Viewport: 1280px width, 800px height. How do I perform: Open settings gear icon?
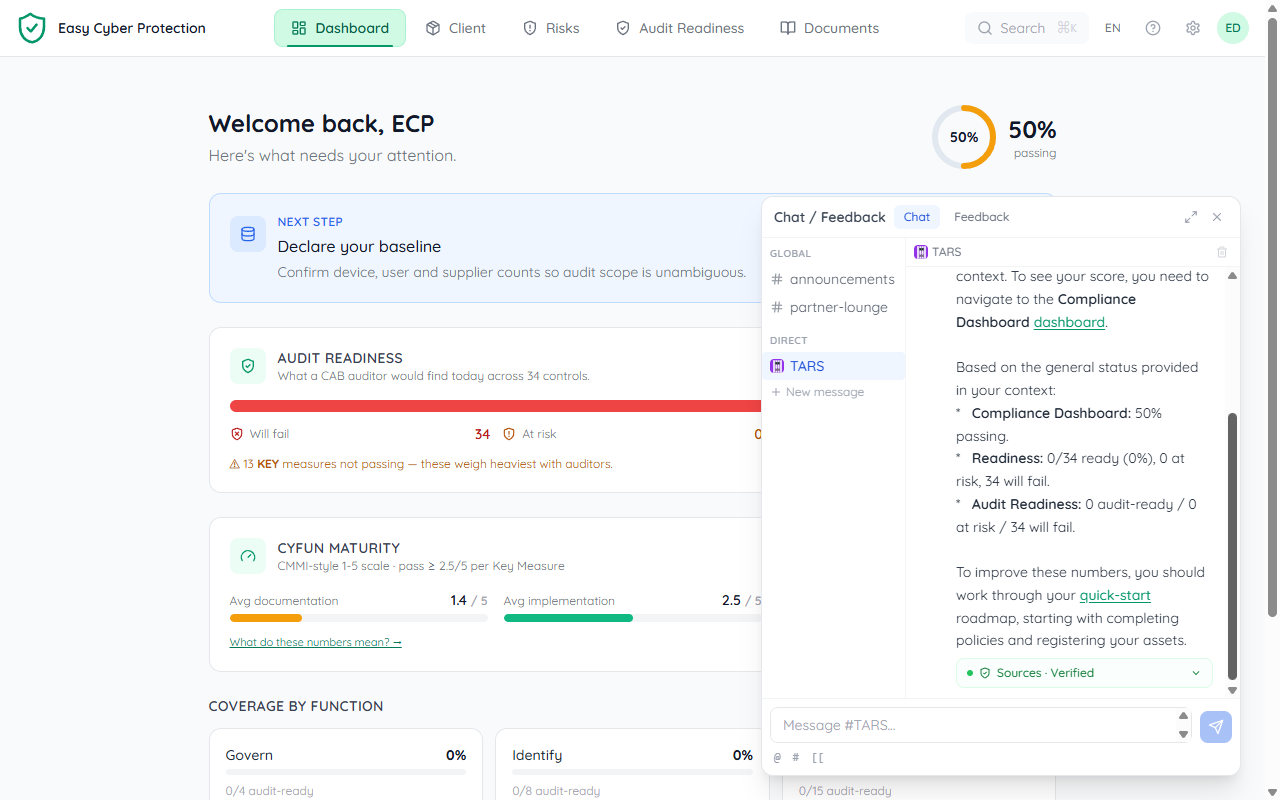[x=1193, y=28]
